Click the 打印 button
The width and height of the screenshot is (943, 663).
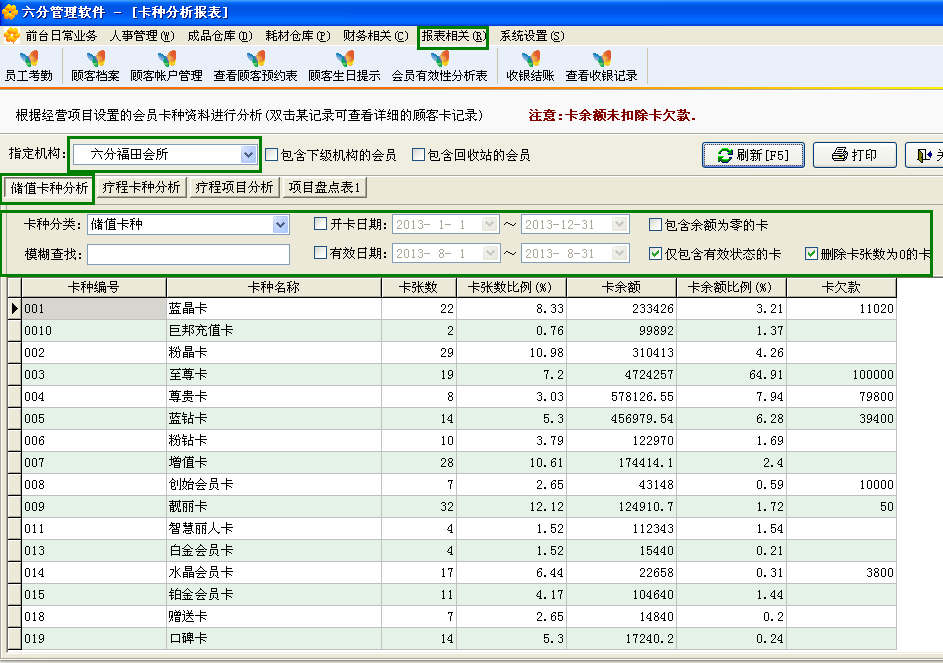point(855,155)
